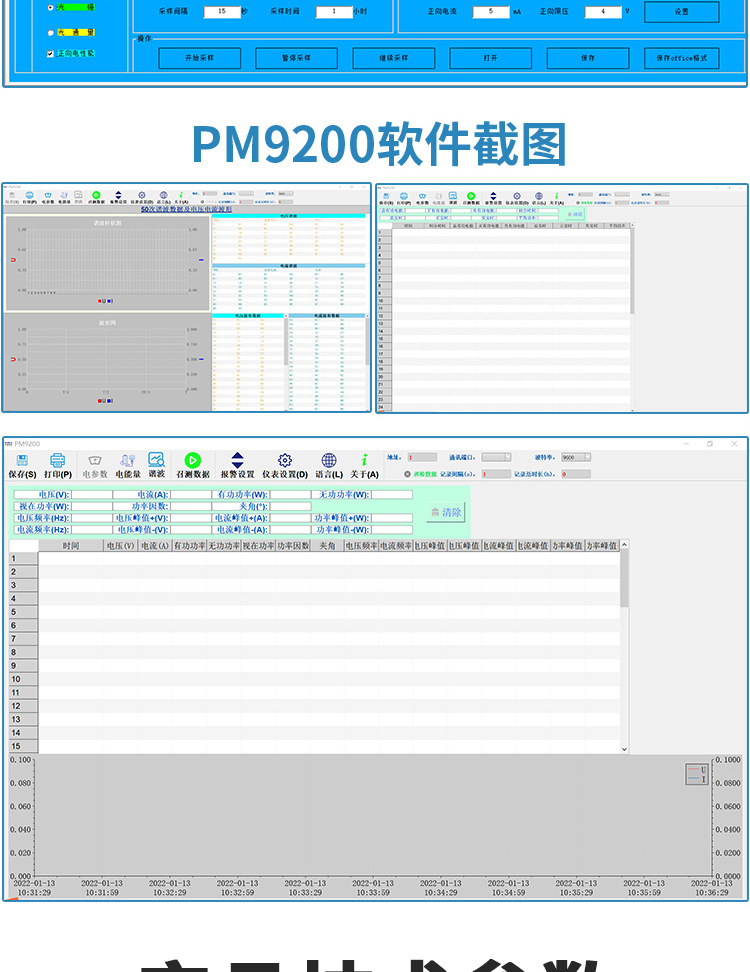Click the 地址 input field in main window
Image resolution: width=750 pixels, height=972 pixels.
click(422, 457)
